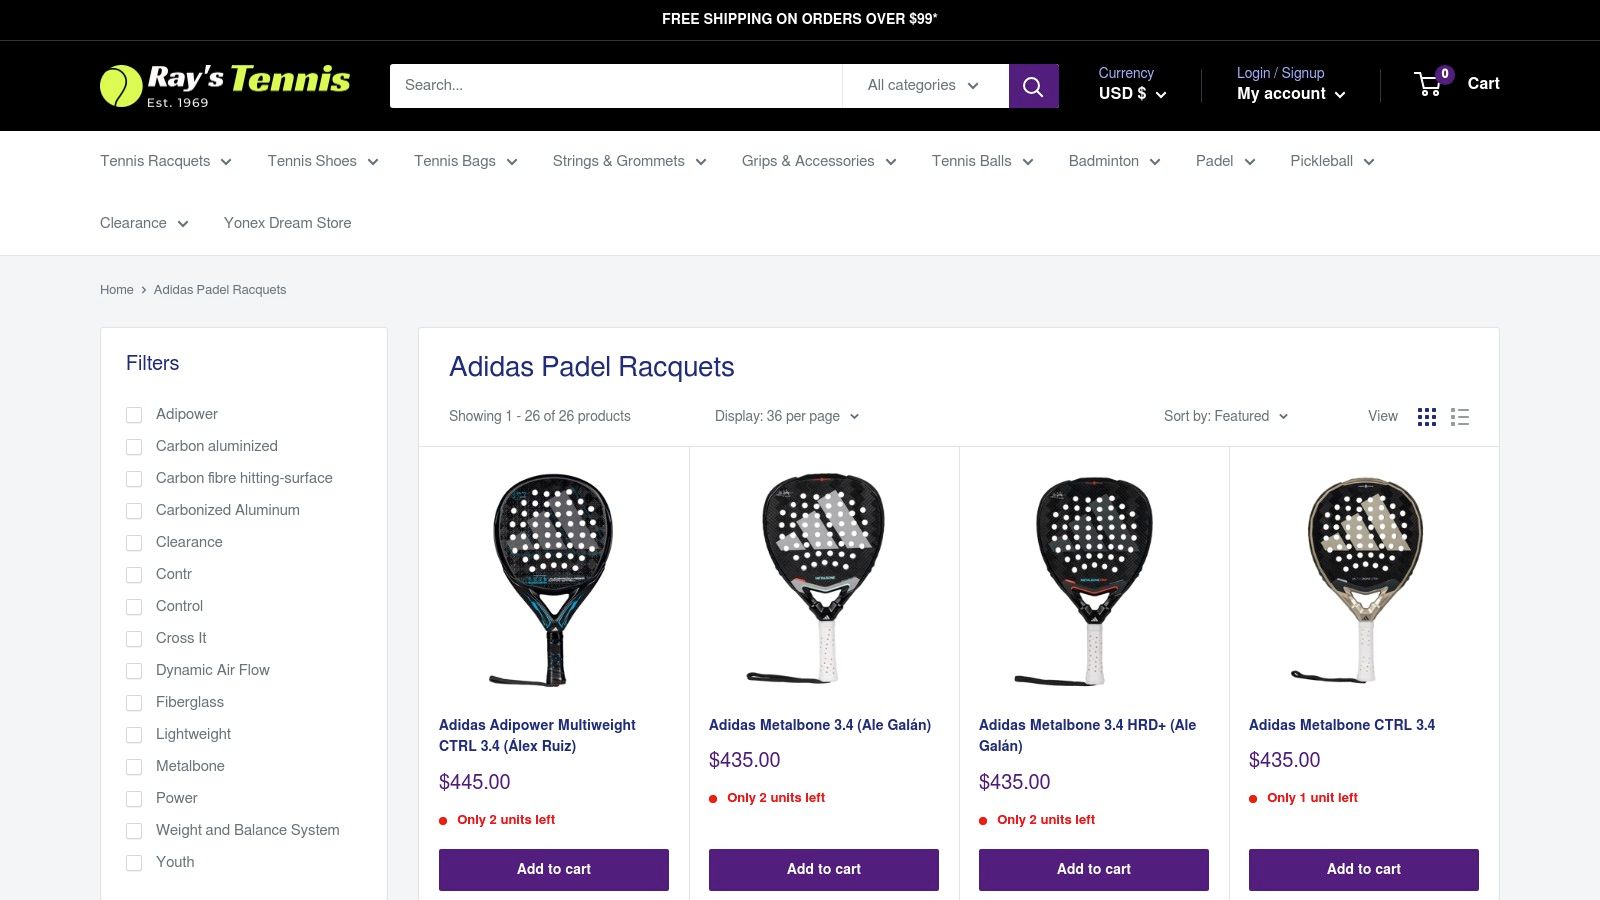Image resolution: width=1600 pixels, height=900 pixels.
Task: Add Adidas Metalbone 3.4 to cart
Action: coord(824,869)
